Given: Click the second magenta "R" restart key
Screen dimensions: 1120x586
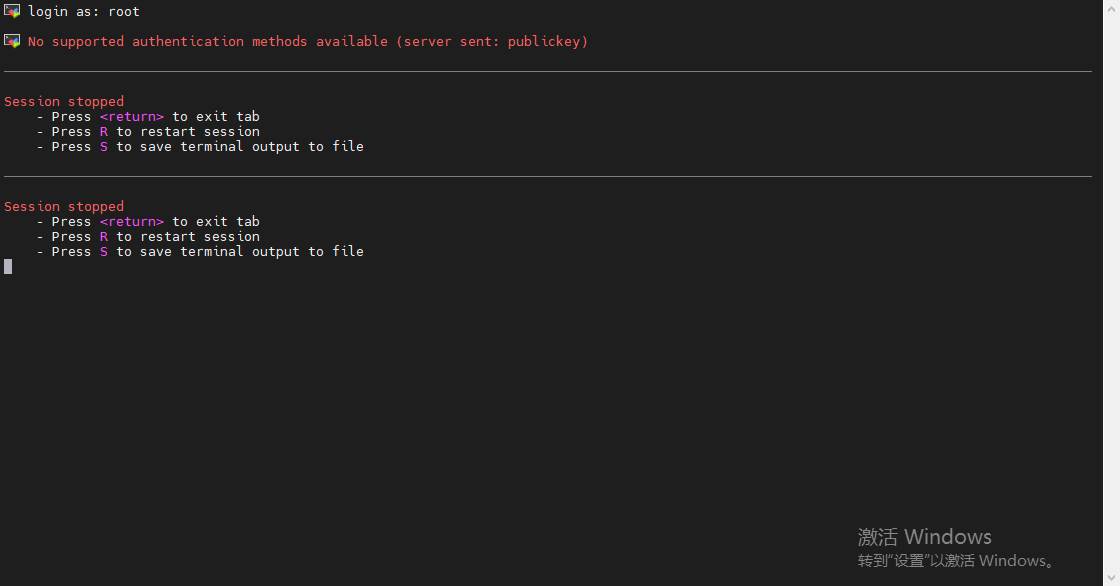Looking at the screenshot, I should [104, 237].
